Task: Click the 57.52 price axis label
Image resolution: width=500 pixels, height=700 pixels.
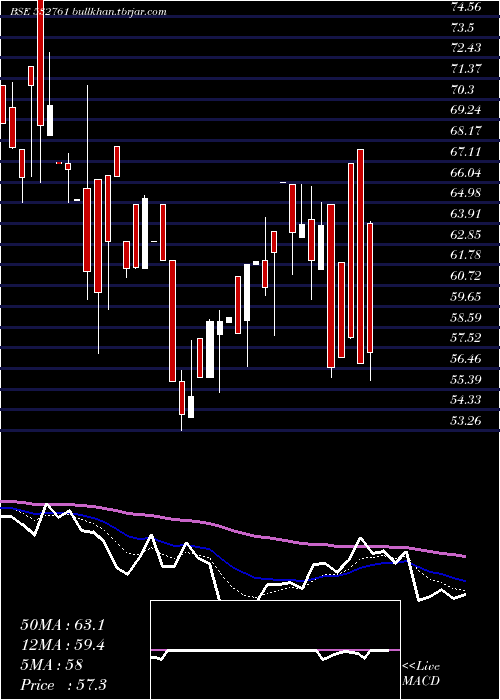Action: (466, 338)
